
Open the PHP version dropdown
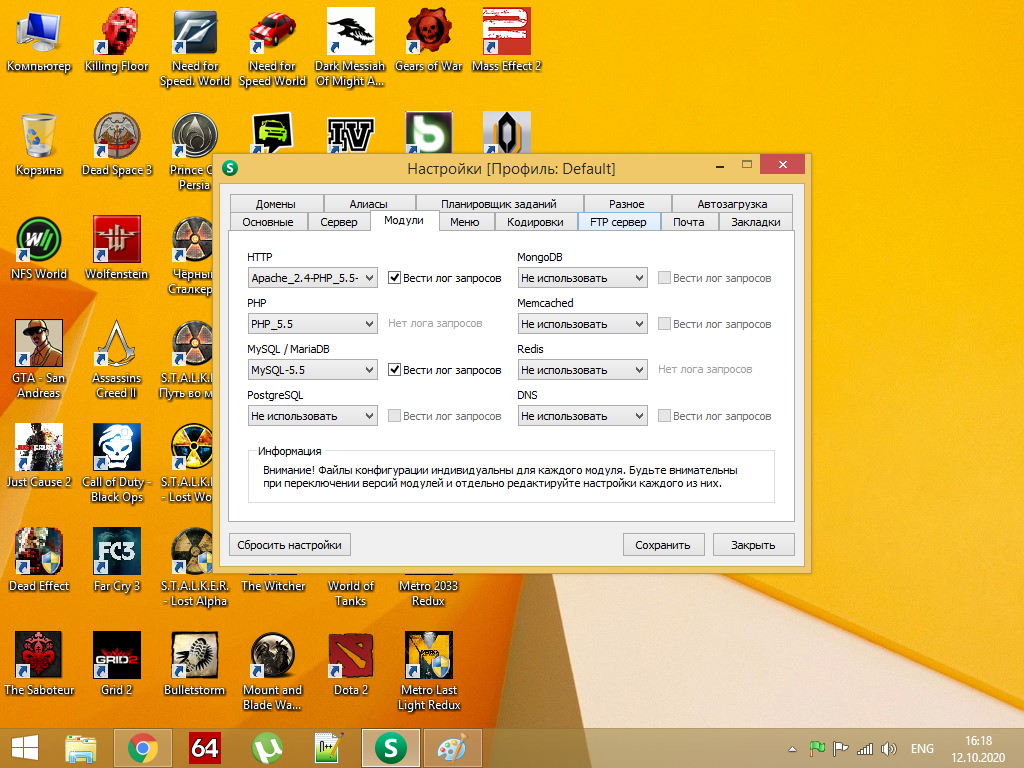(x=312, y=324)
